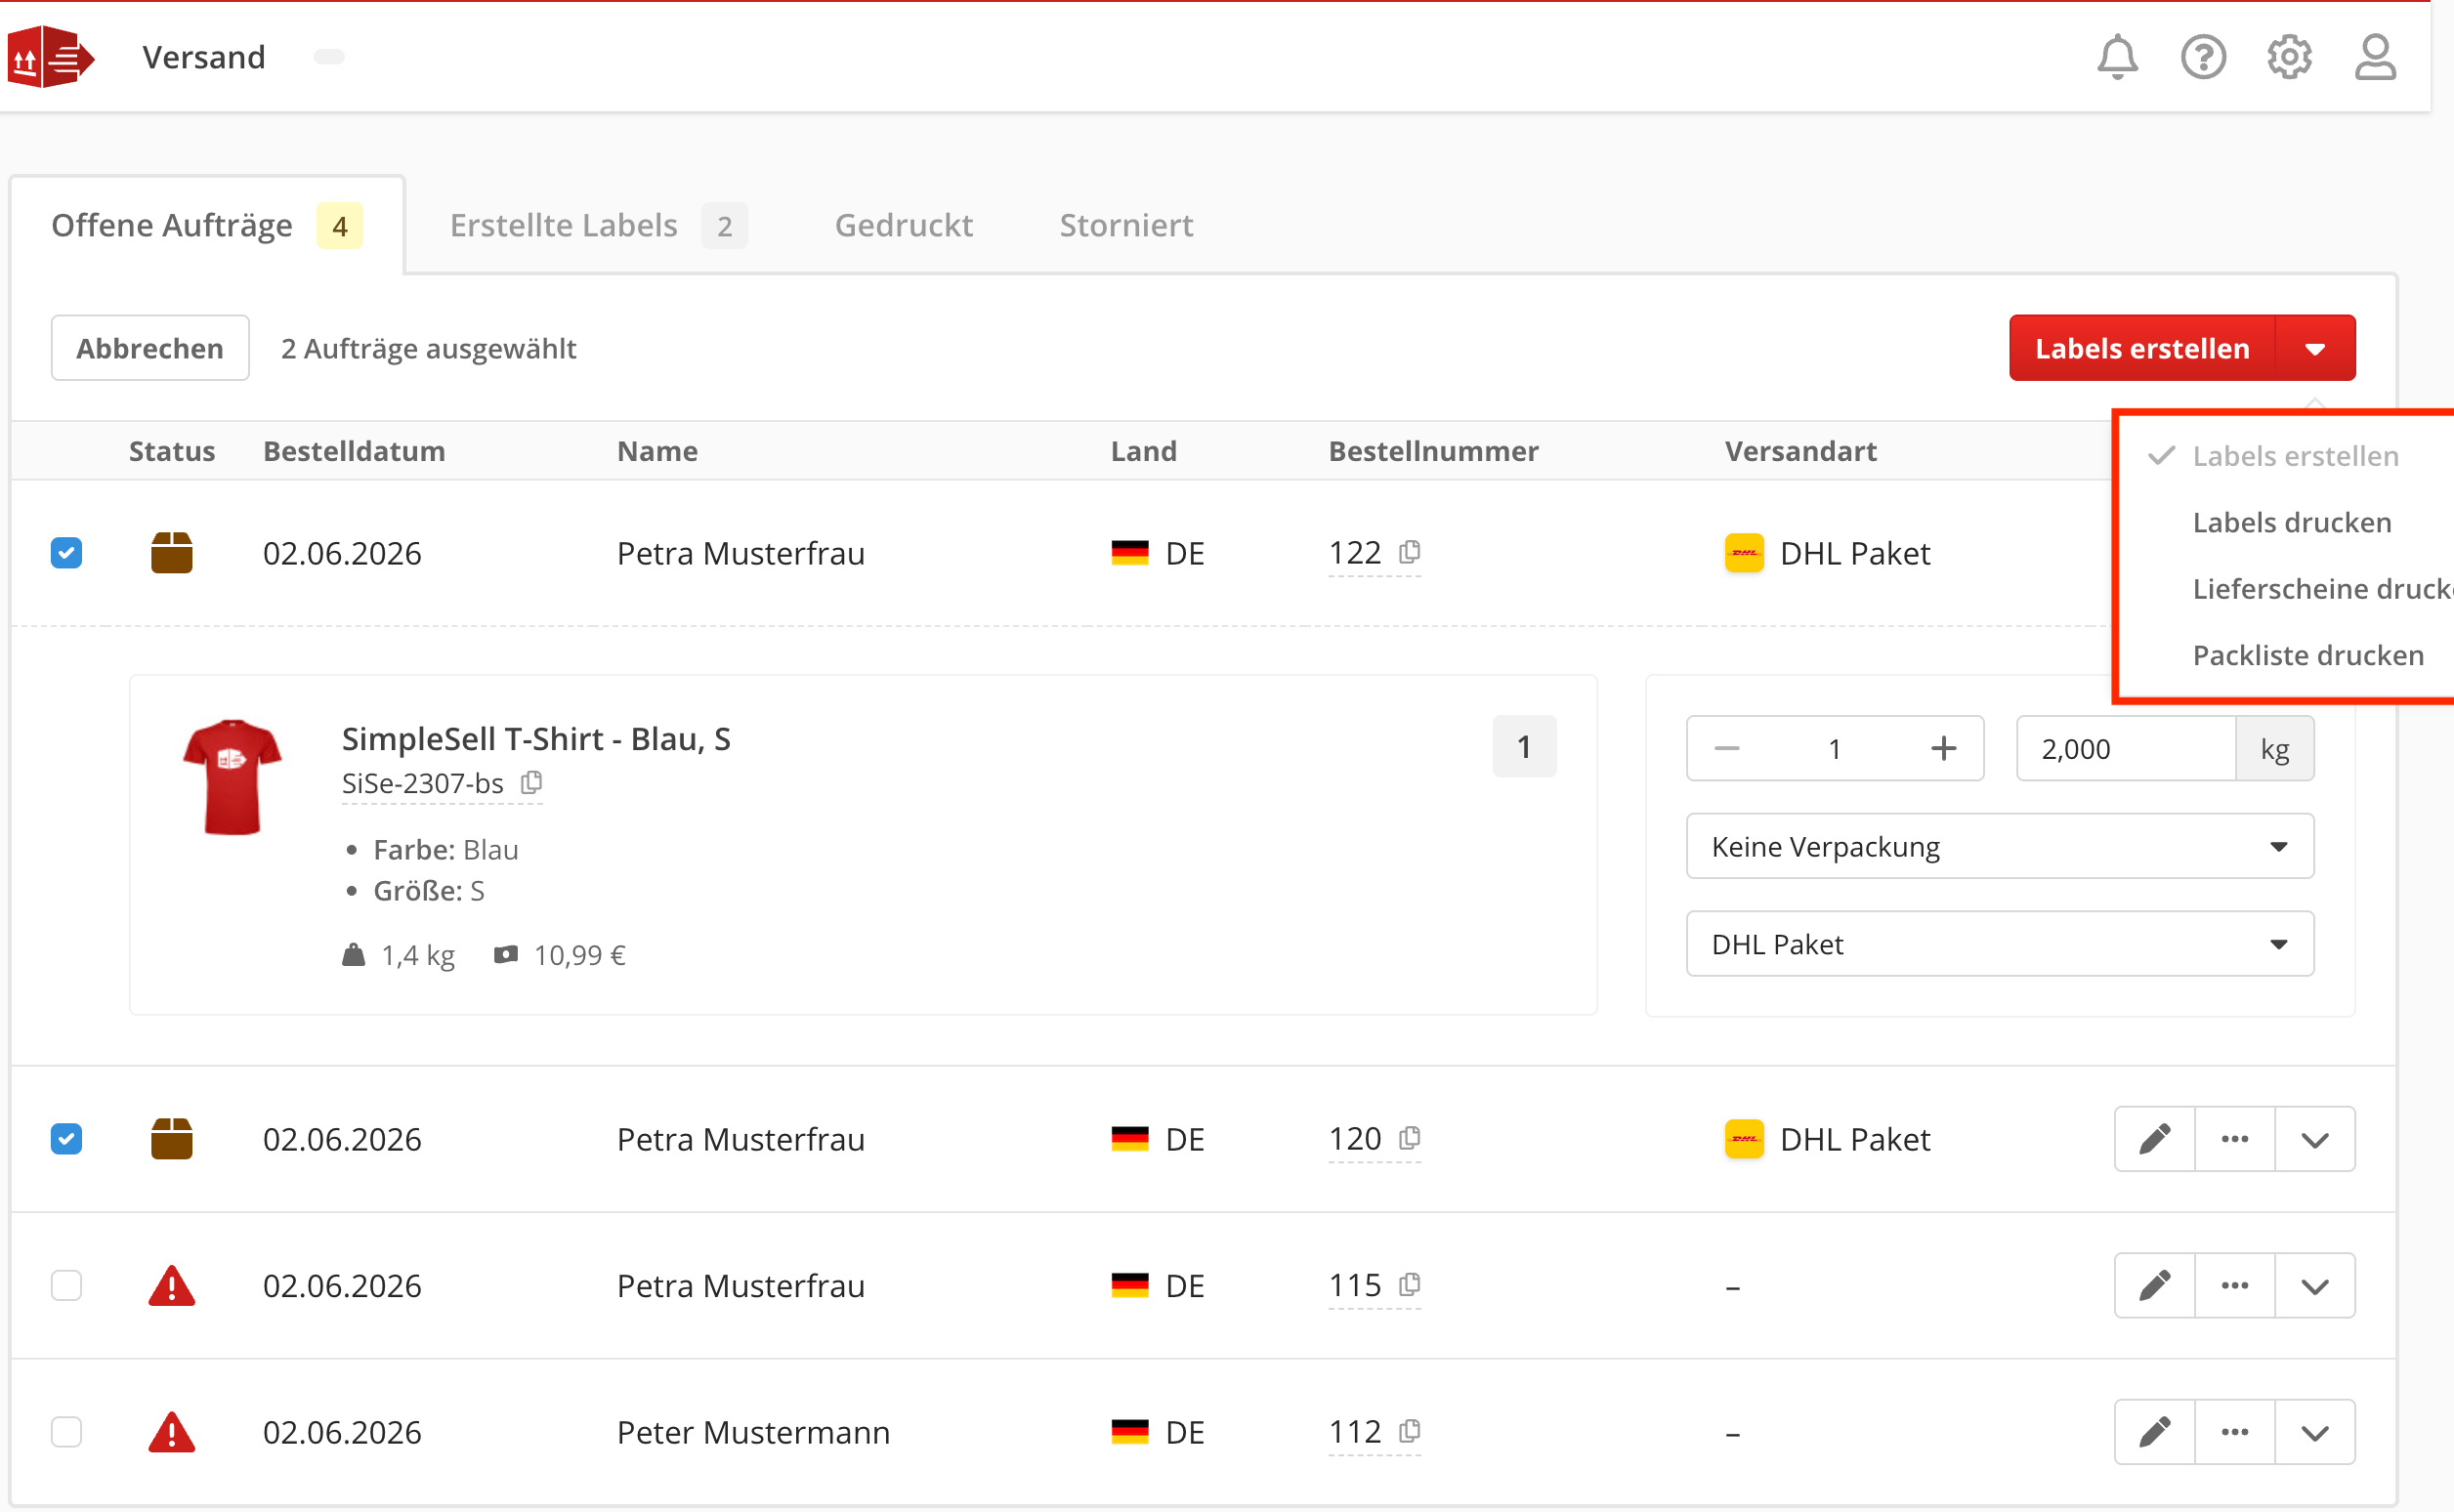Select order 112 checkbox
Image resolution: width=2454 pixels, height=1512 pixels.
click(x=66, y=1432)
